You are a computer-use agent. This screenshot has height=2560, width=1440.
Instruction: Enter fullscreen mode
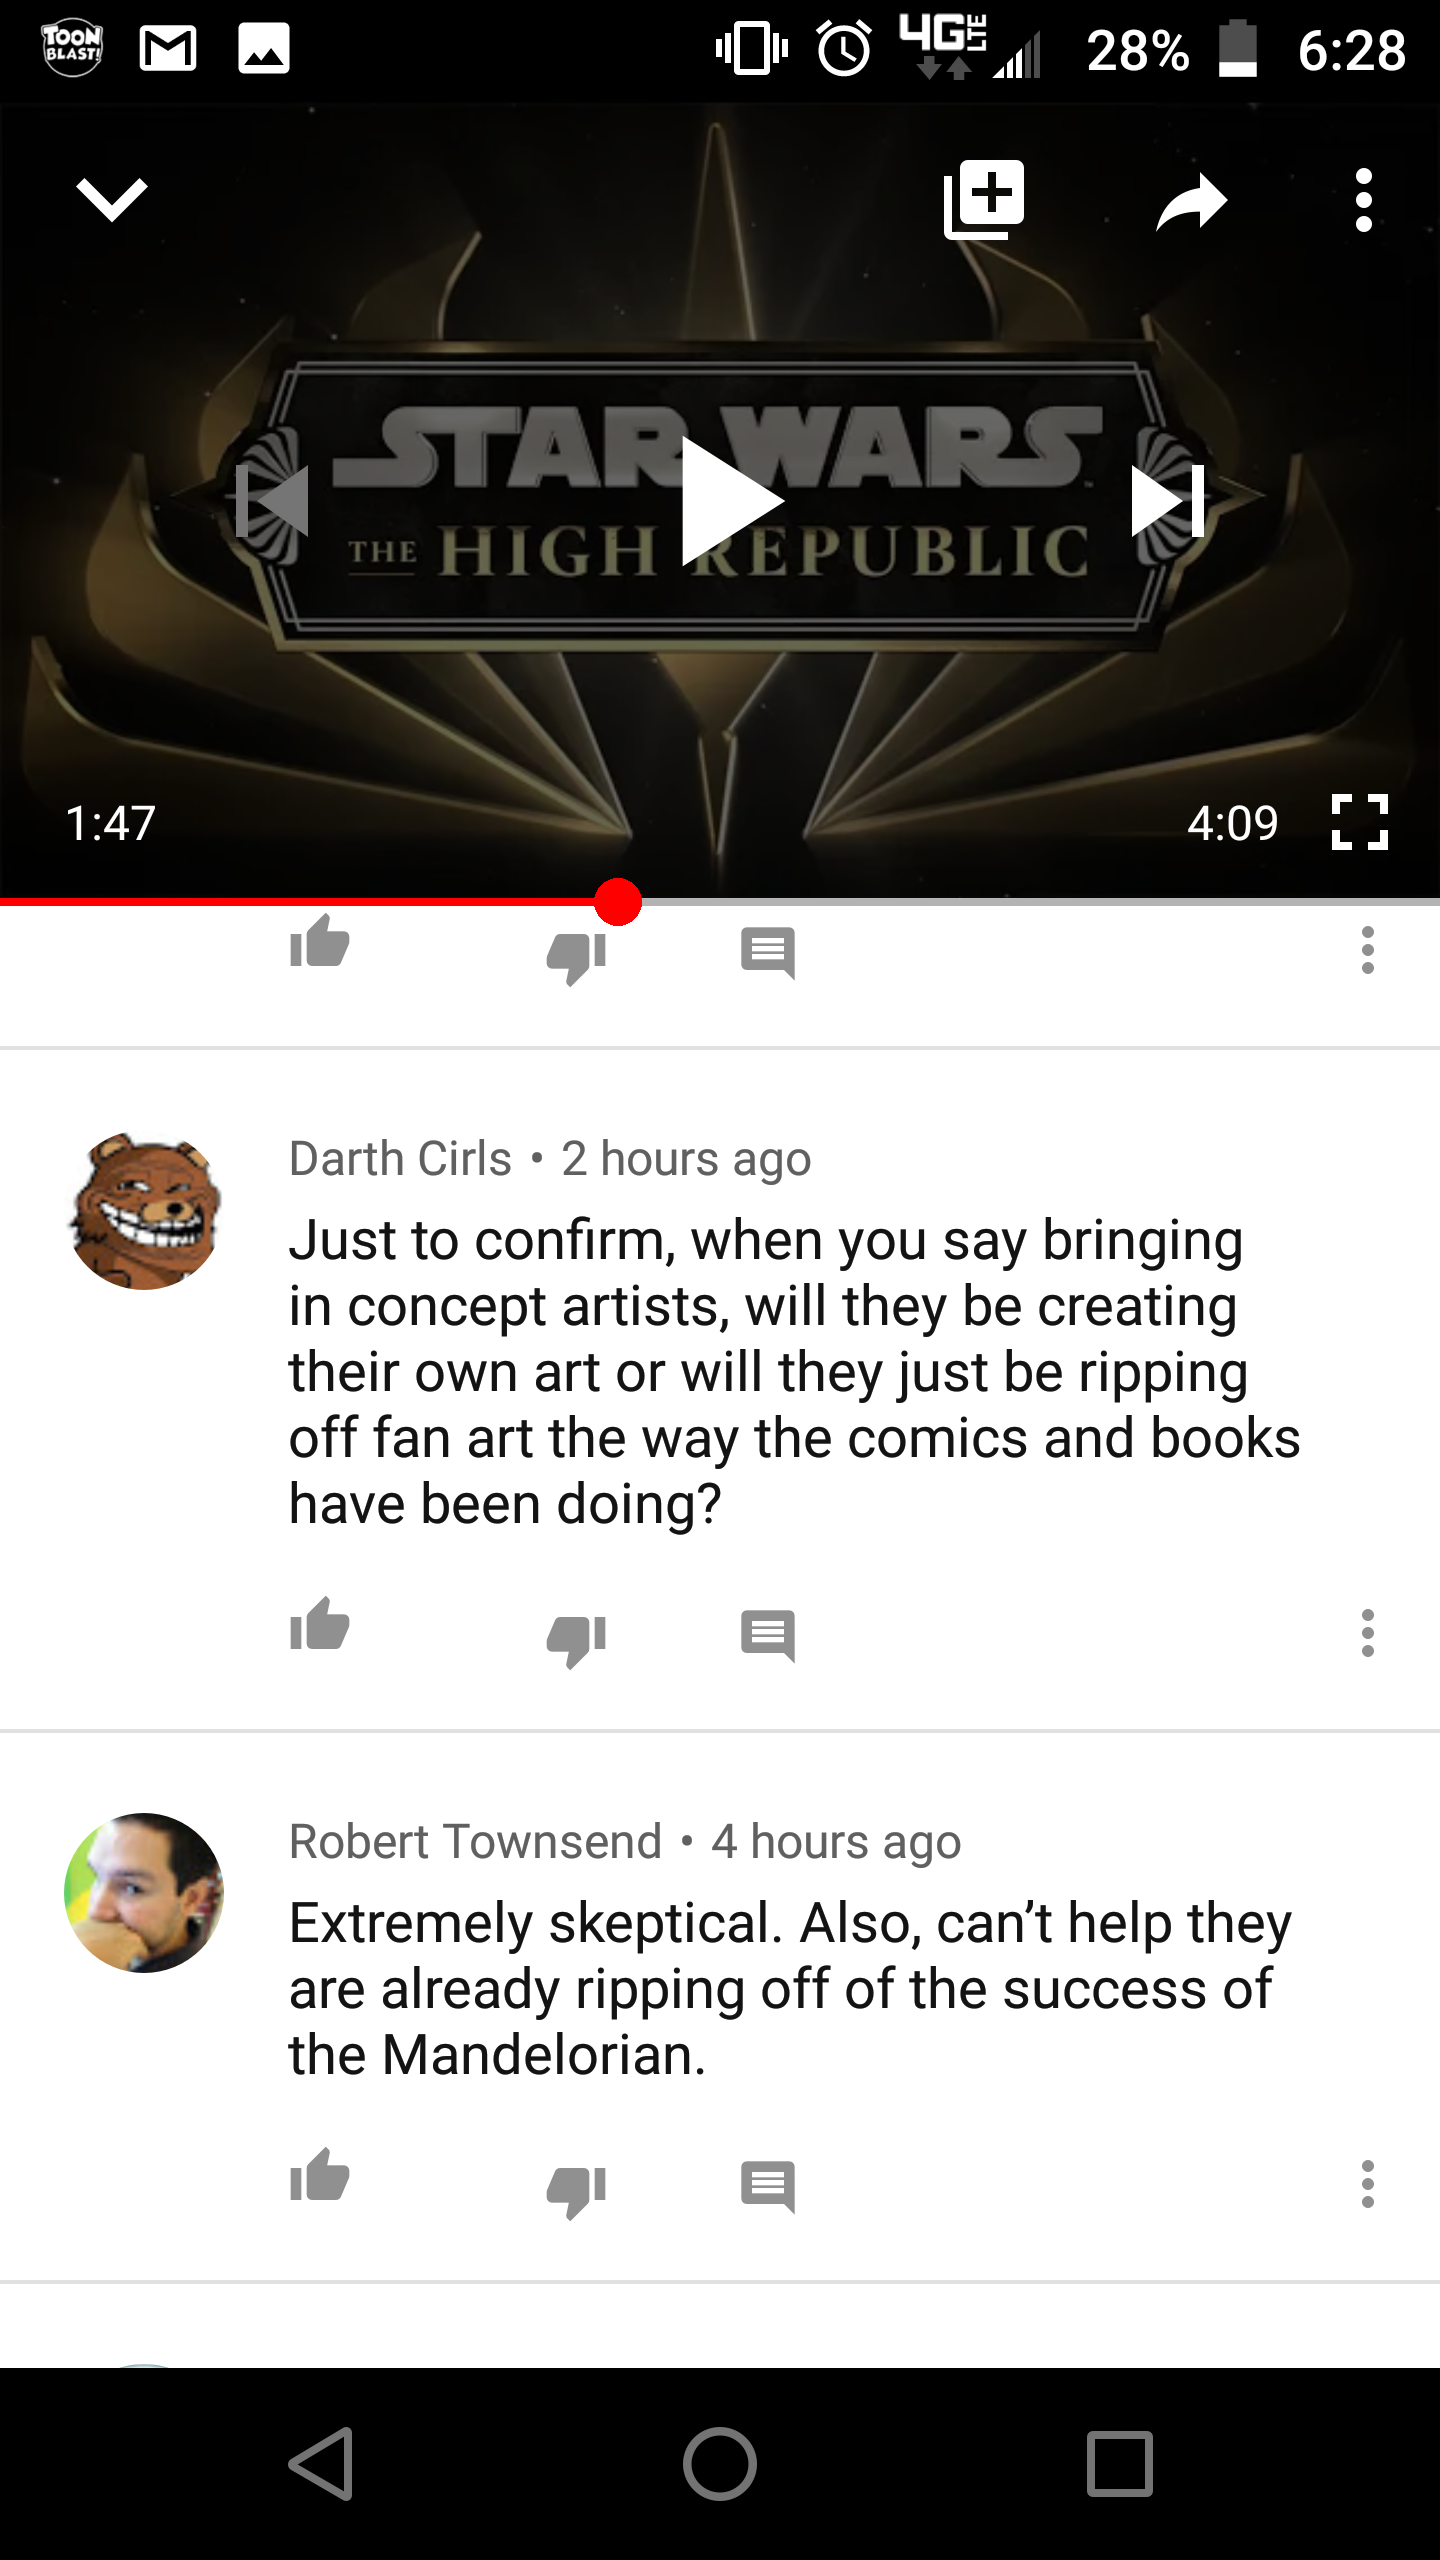click(x=1360, y=822)
